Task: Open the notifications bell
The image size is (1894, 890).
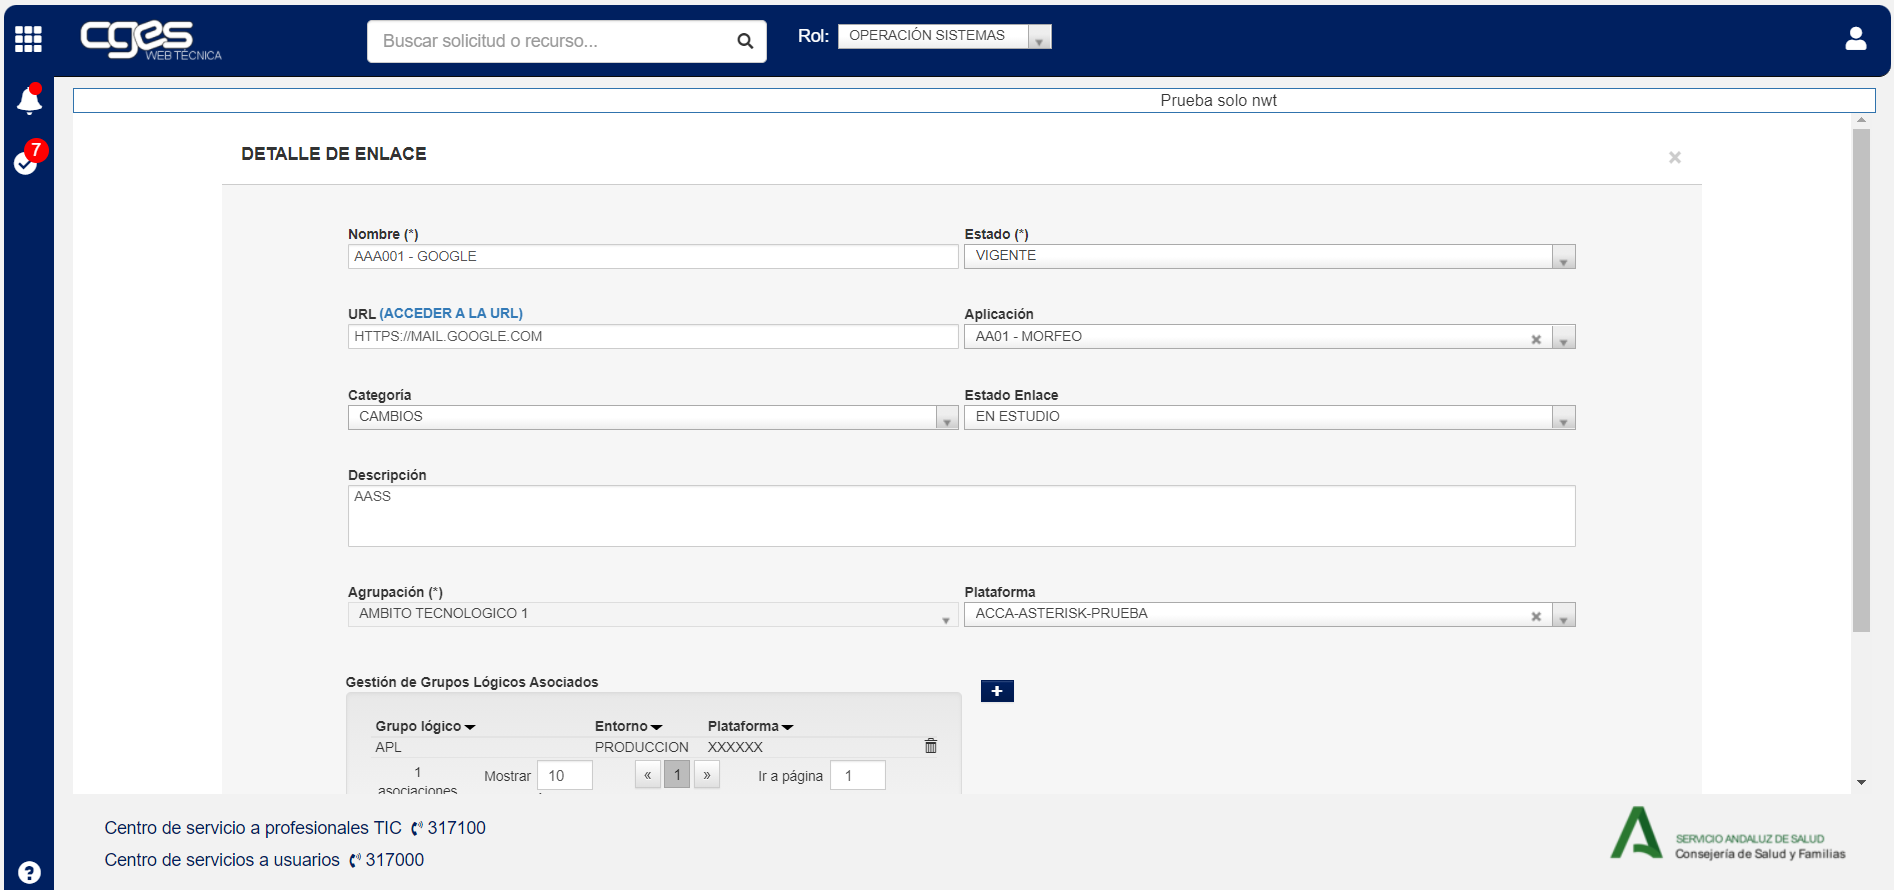Action: [x=29, y=99]
